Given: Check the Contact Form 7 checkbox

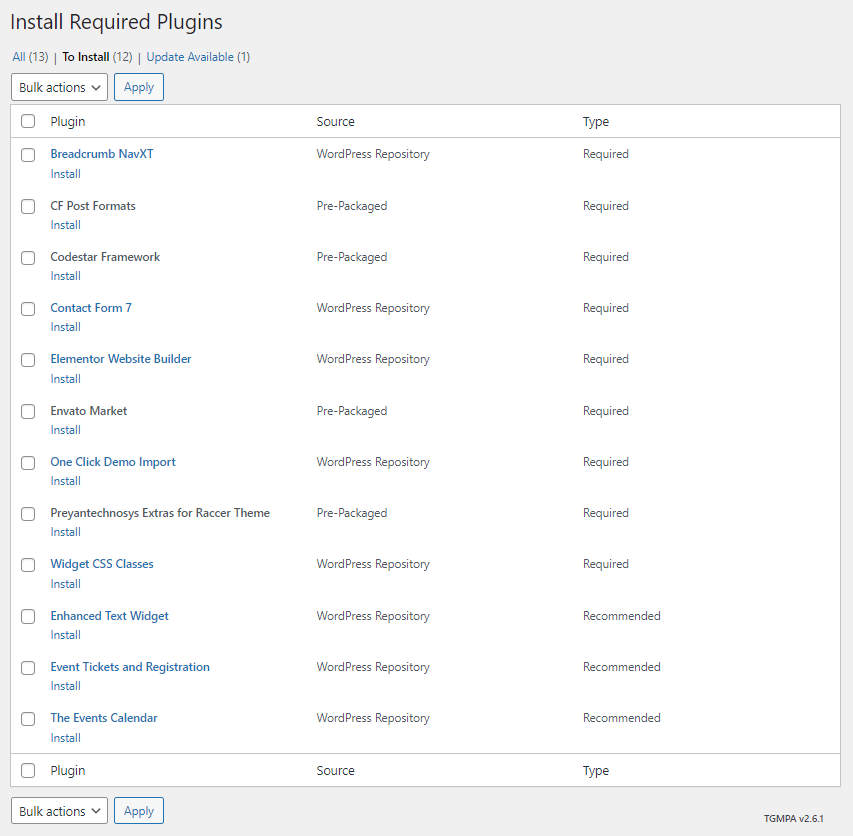Looking at the screenshot, I should [28, 308].
